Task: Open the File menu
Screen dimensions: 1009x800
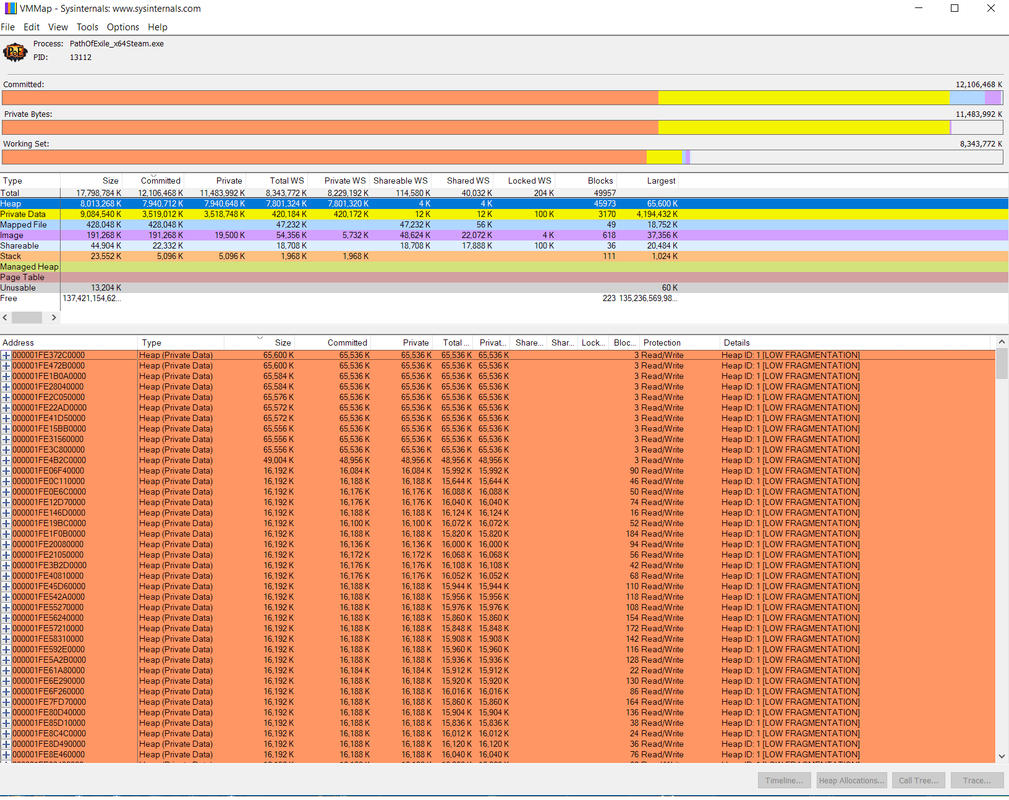Action: 8,27
